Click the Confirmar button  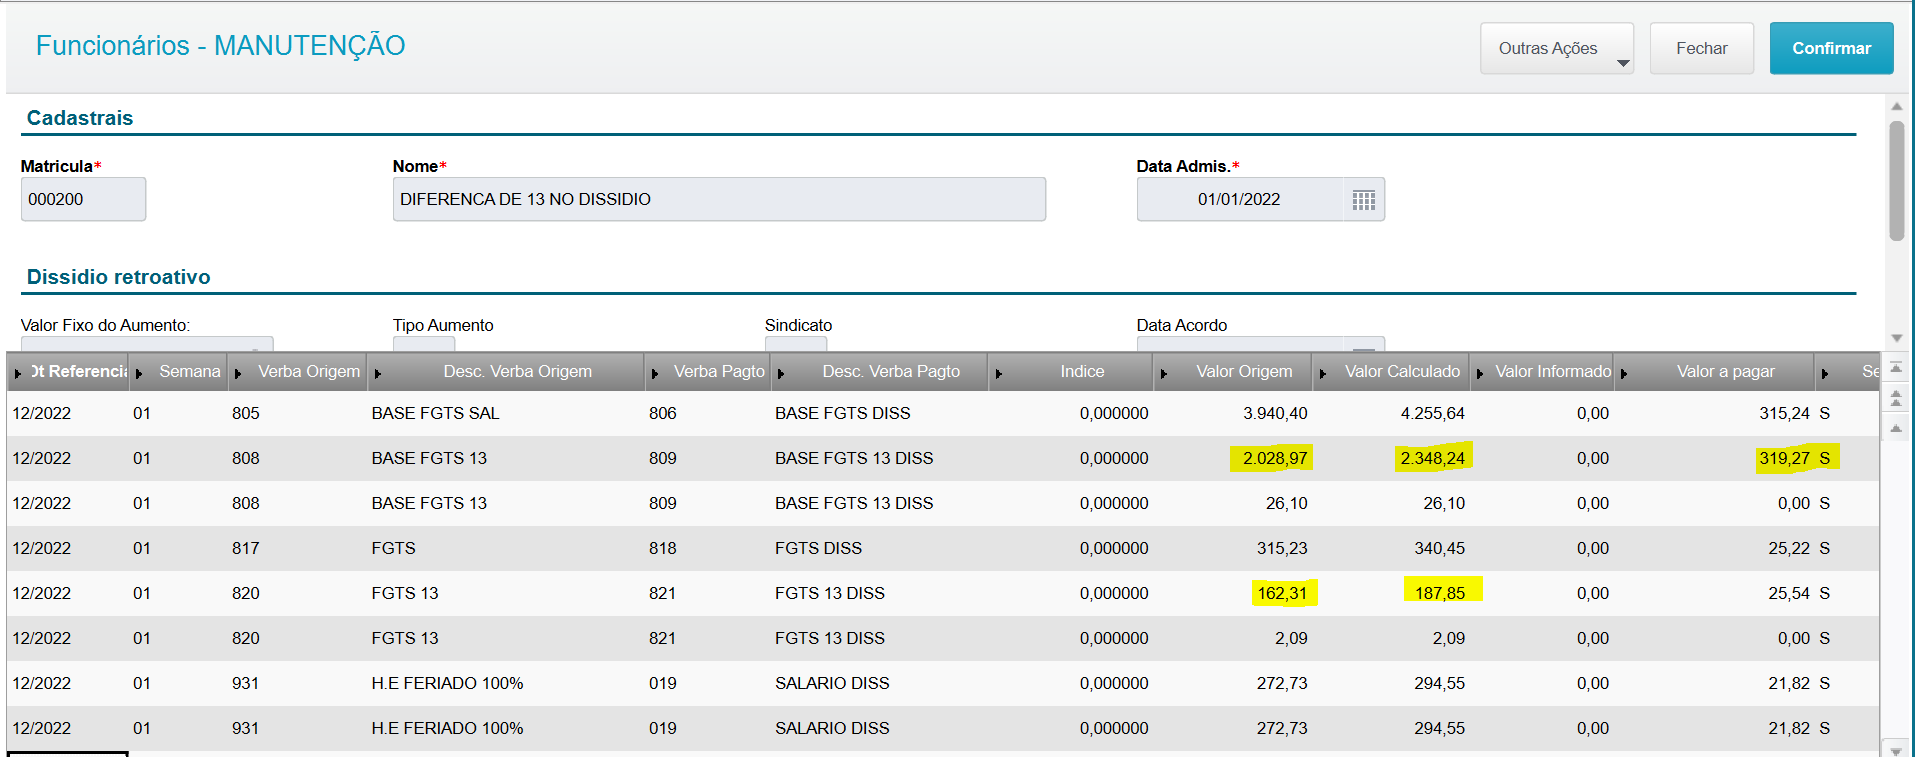[1831, 48]
